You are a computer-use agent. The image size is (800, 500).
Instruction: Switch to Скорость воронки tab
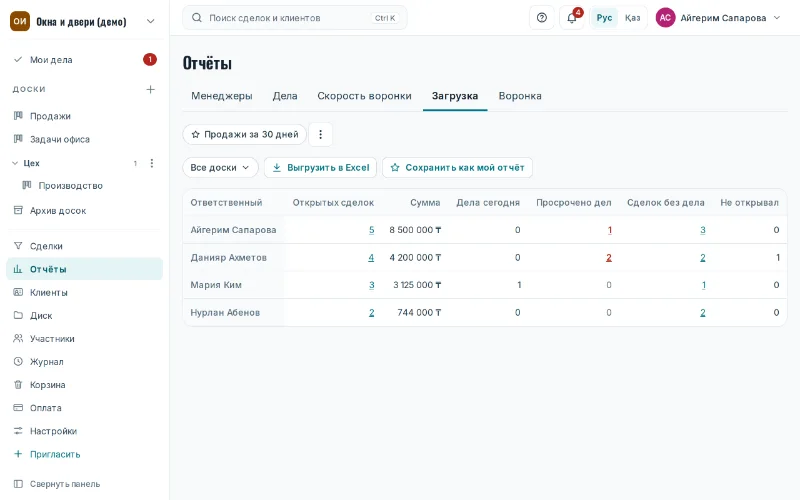point(364,96)
